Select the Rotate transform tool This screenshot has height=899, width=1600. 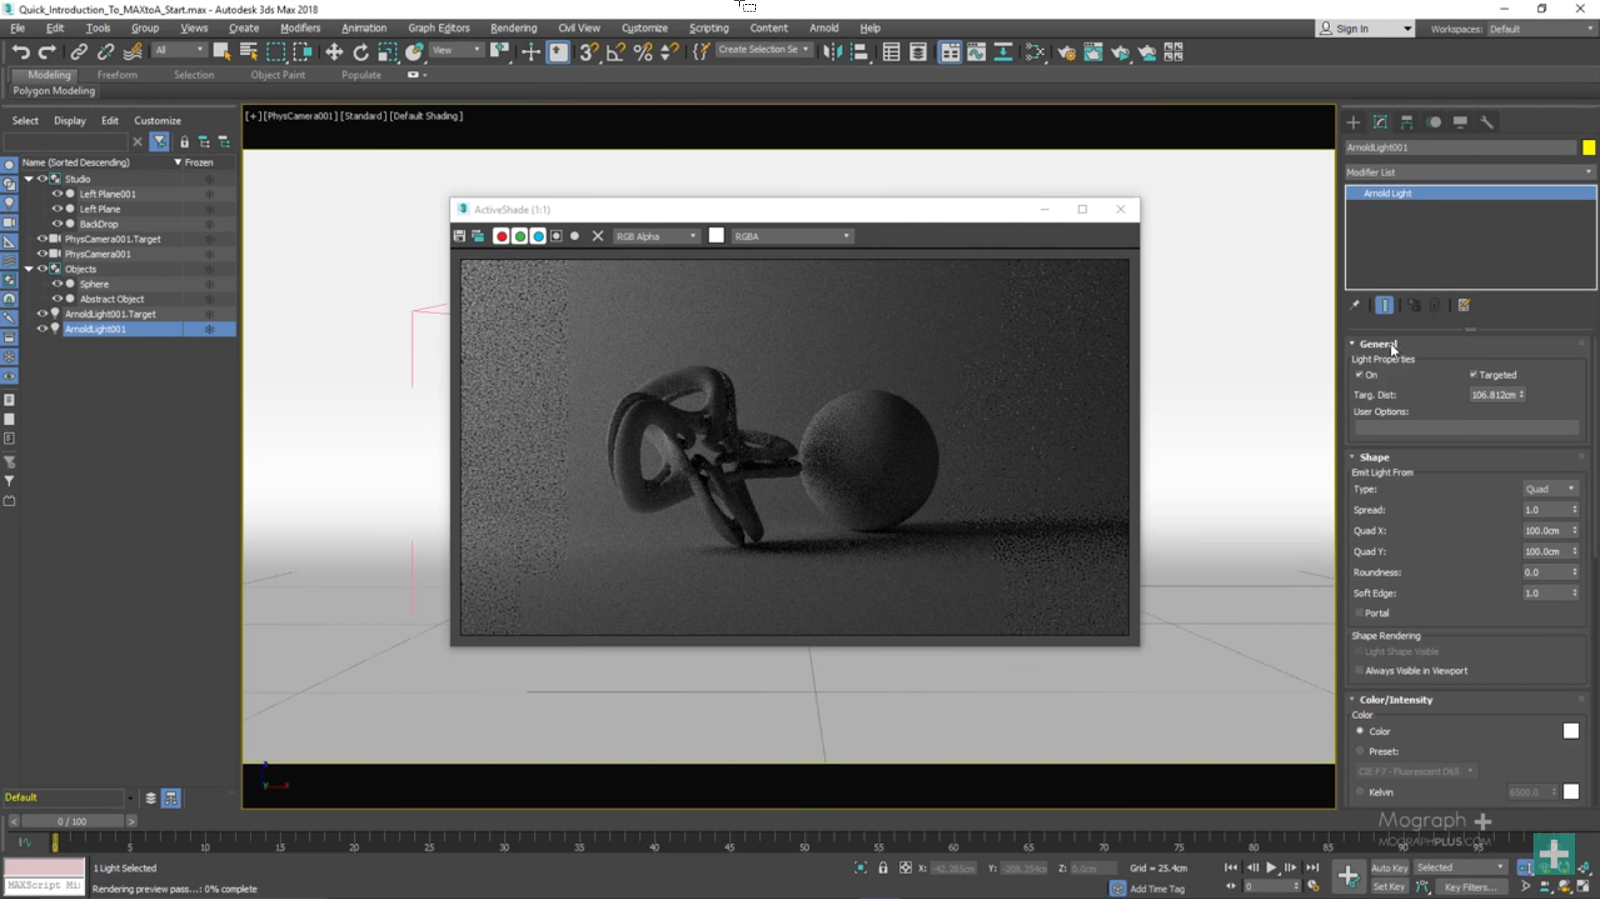pyautogui.click(x=361, y=52)
